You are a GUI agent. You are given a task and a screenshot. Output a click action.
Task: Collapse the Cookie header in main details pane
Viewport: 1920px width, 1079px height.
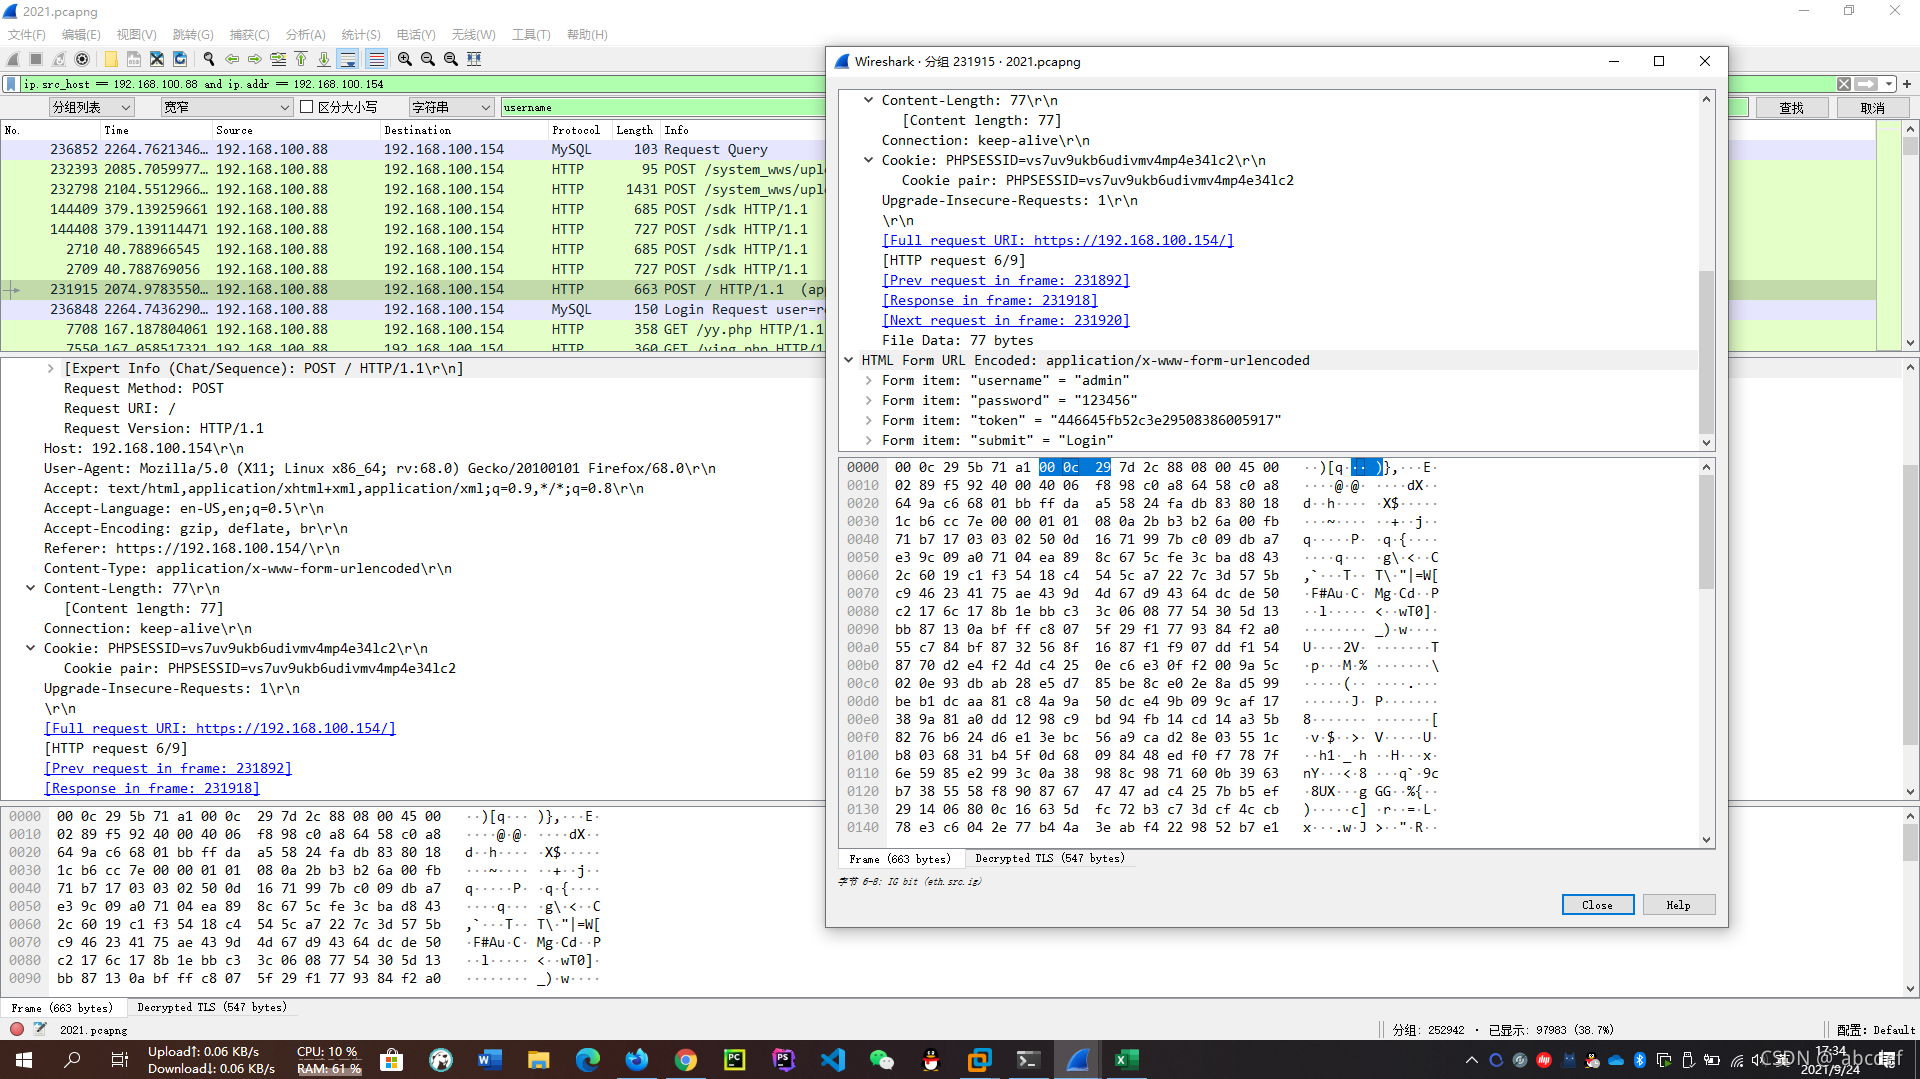pos(30,648)
